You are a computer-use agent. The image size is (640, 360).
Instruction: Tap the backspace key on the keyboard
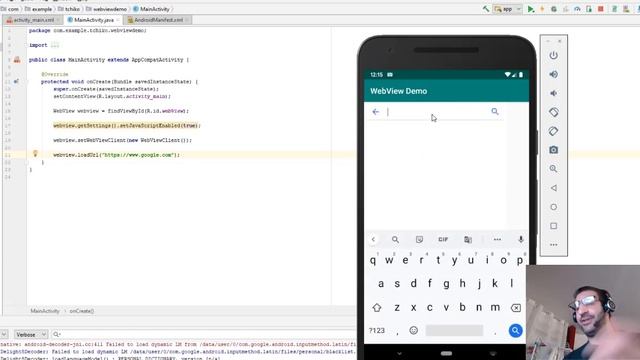click(x=516, y=308)
